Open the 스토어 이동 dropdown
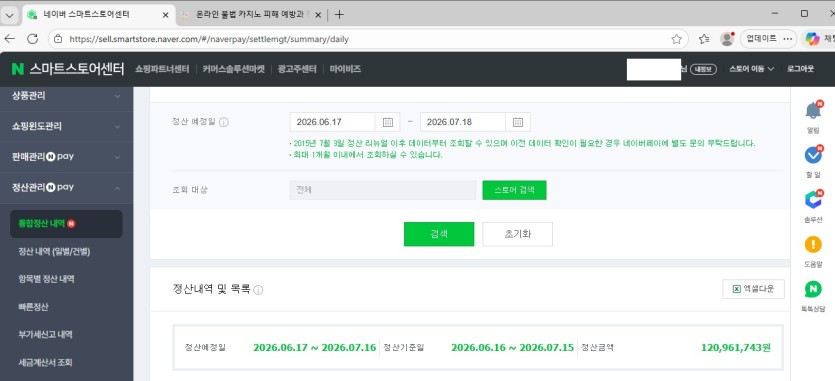Image resolution: width=835 pixels, height=381 pixels. [x=751, y=69]
